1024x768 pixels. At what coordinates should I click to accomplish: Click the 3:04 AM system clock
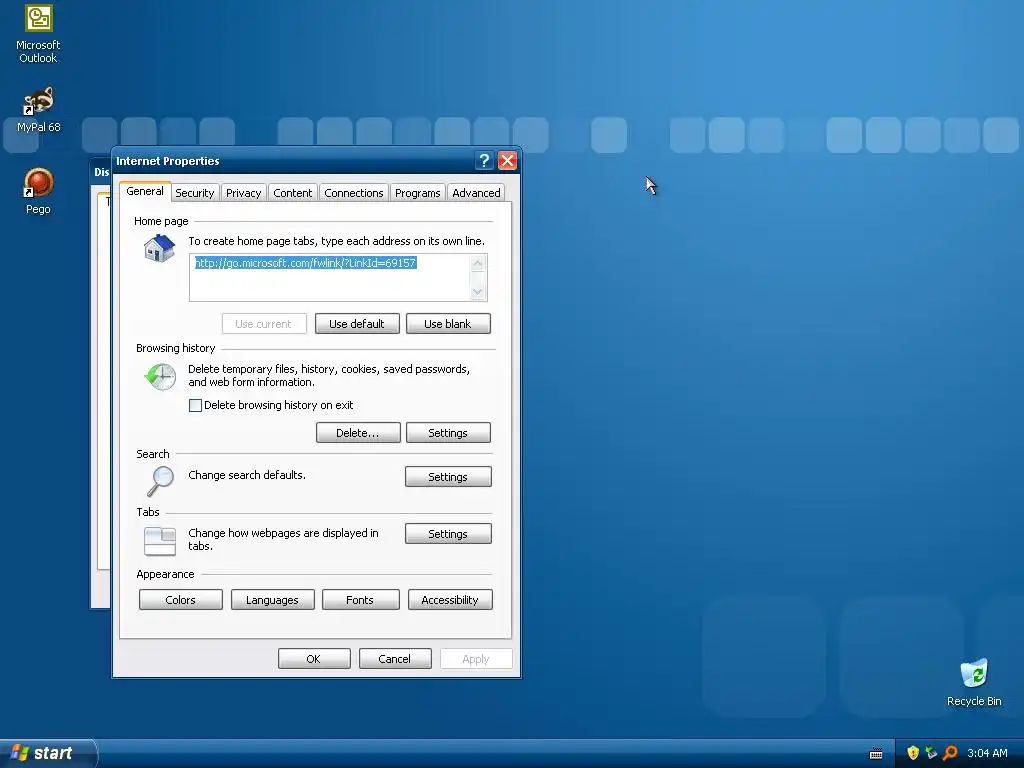[x=987, y=753]
